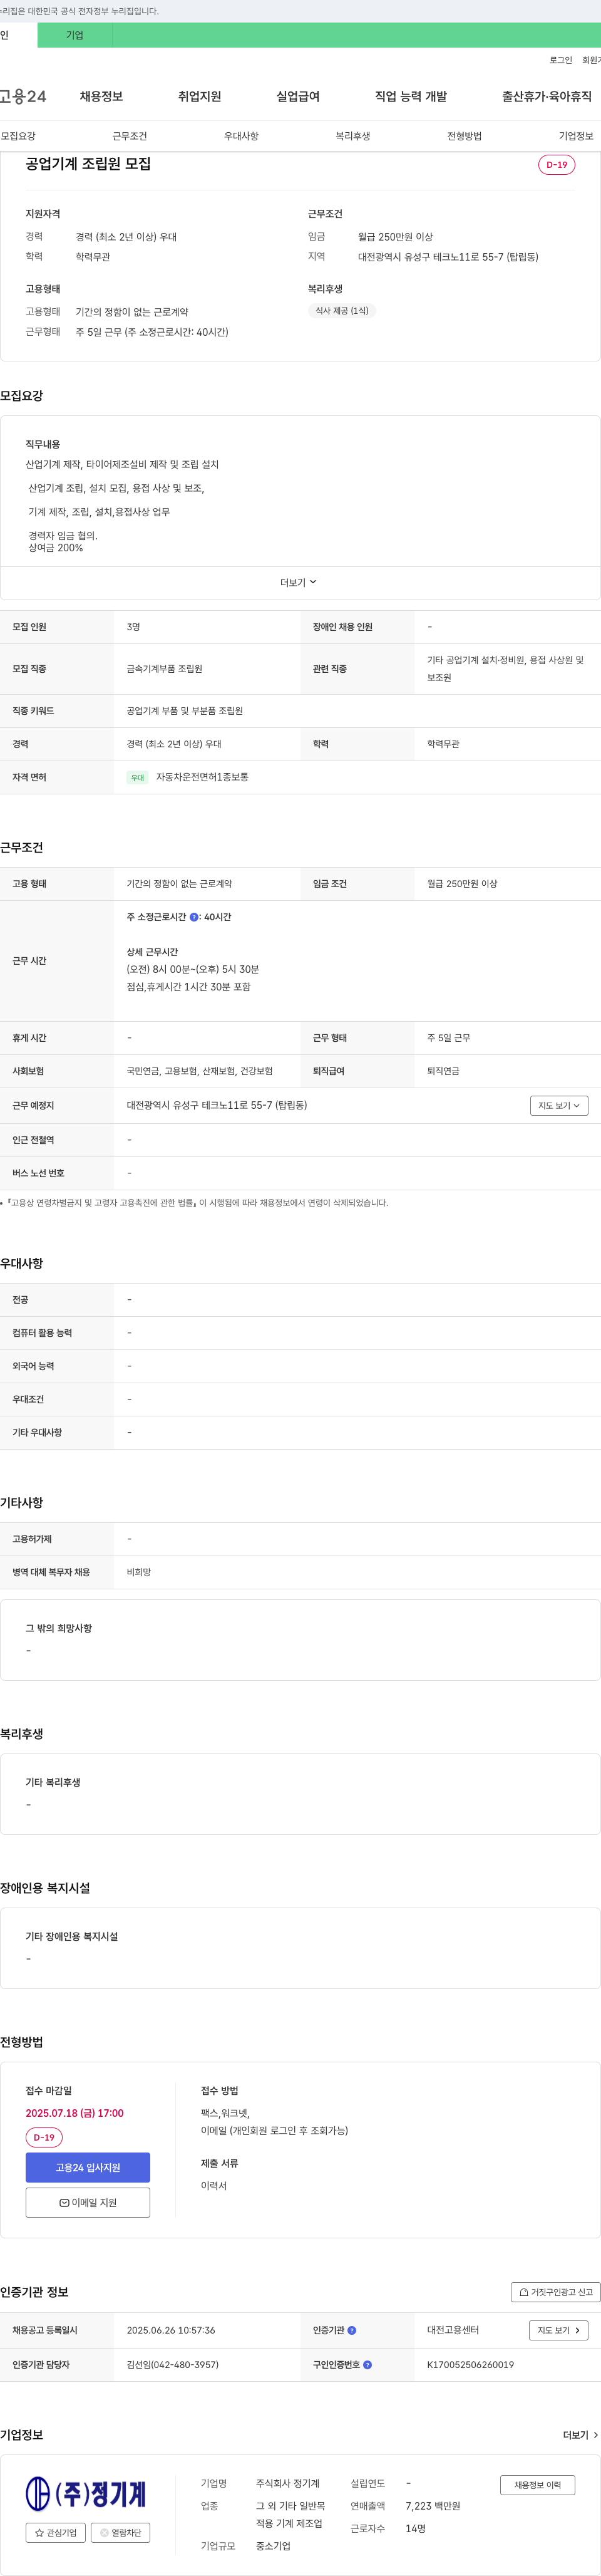Click the deadline 2025.07.18 (금) 17:00
This screenshot has height=2576, width=601.
pyautogui.click(x=75, y=2113)
